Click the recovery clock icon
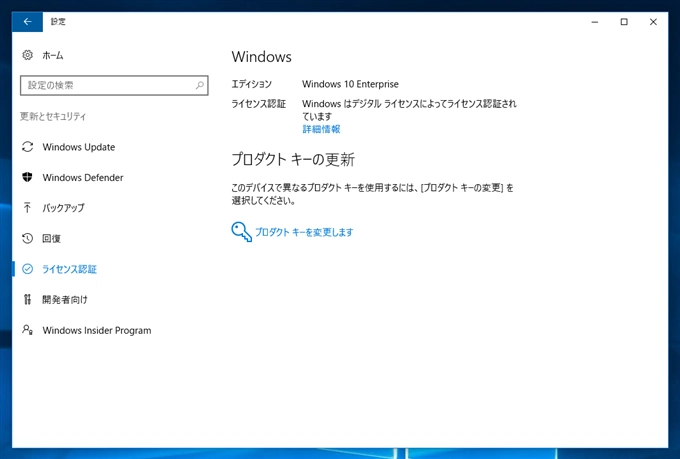This screenshot has height=459, width=680. point(27,238)
